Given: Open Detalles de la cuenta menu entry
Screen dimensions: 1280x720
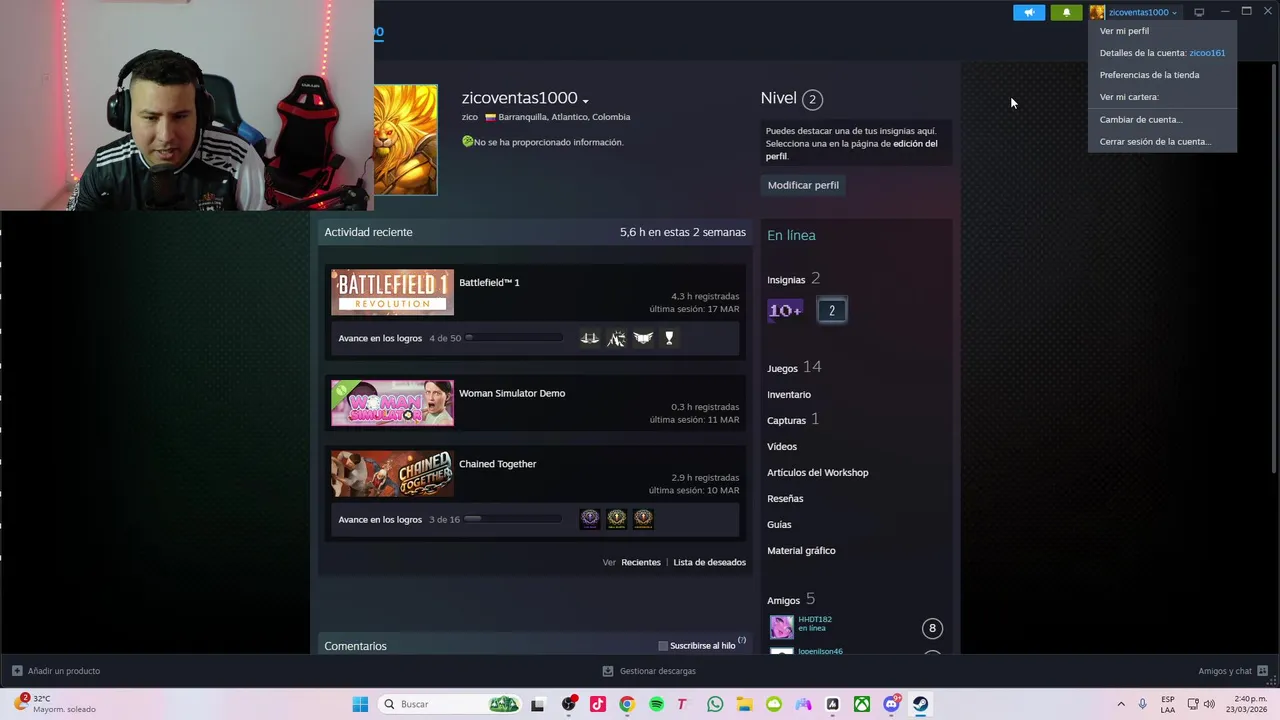Looking at the screenshot, I should click(1162, 53).
